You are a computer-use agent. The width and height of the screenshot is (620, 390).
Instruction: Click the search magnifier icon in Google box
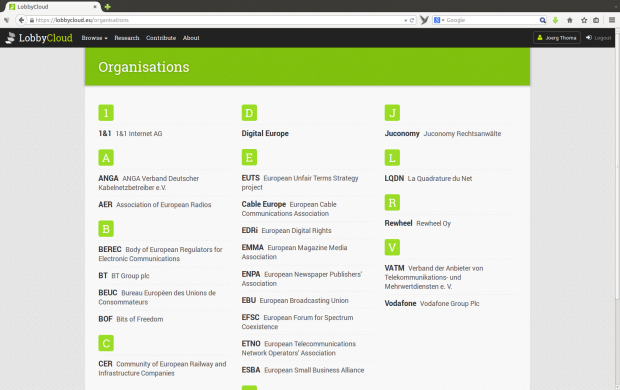click(542, 20)
